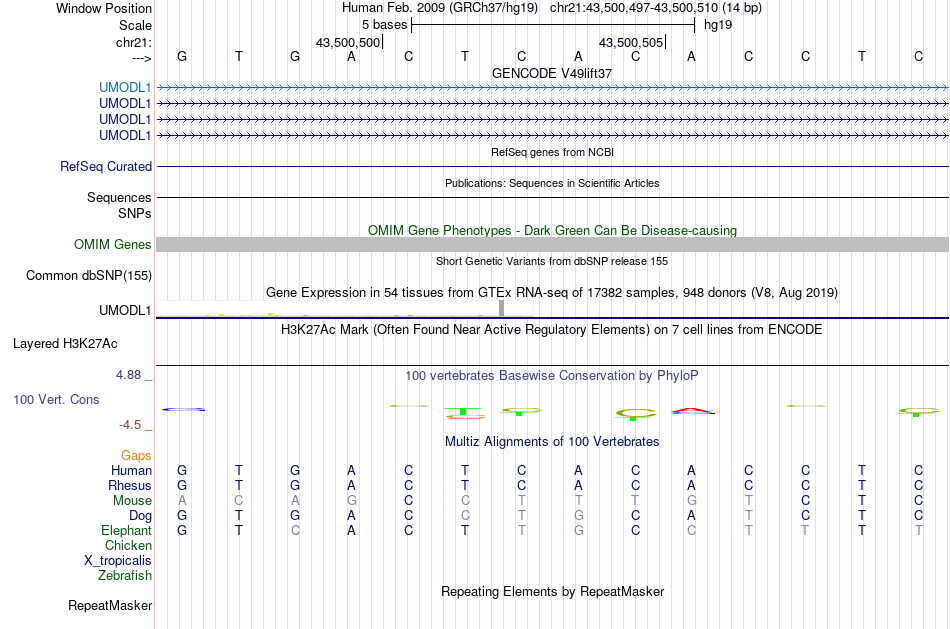Select the Mouse row label
This screenshot has width=950, height=629.
coord(132,501)
